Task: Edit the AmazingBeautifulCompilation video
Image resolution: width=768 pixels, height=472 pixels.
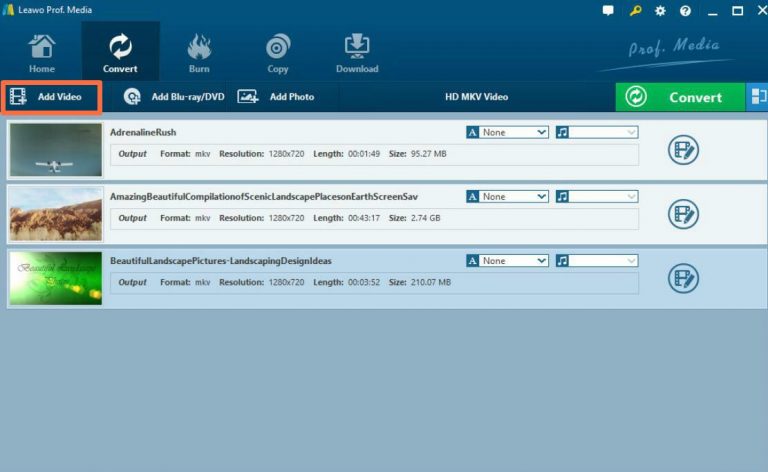Action: tap(683, 214)
